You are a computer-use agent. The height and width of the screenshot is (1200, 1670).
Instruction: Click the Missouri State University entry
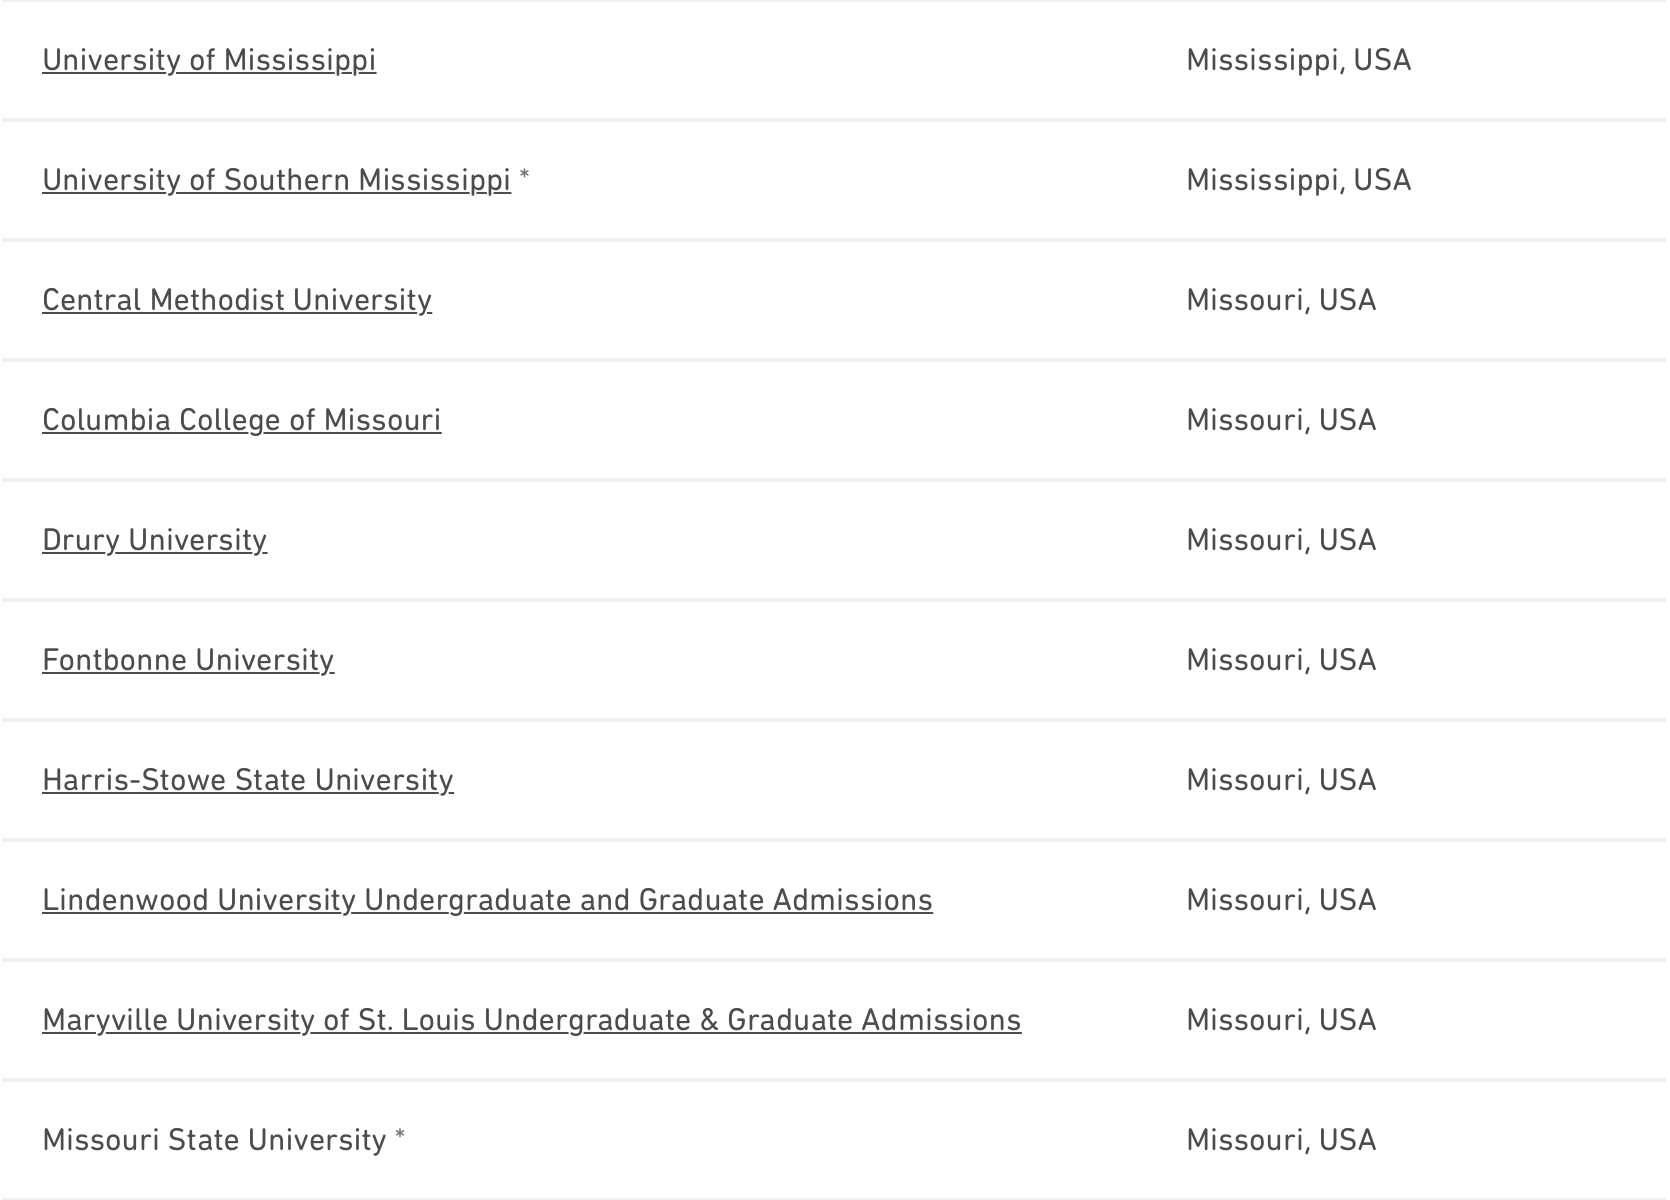pyautogui.click(x=214, y=1140)
